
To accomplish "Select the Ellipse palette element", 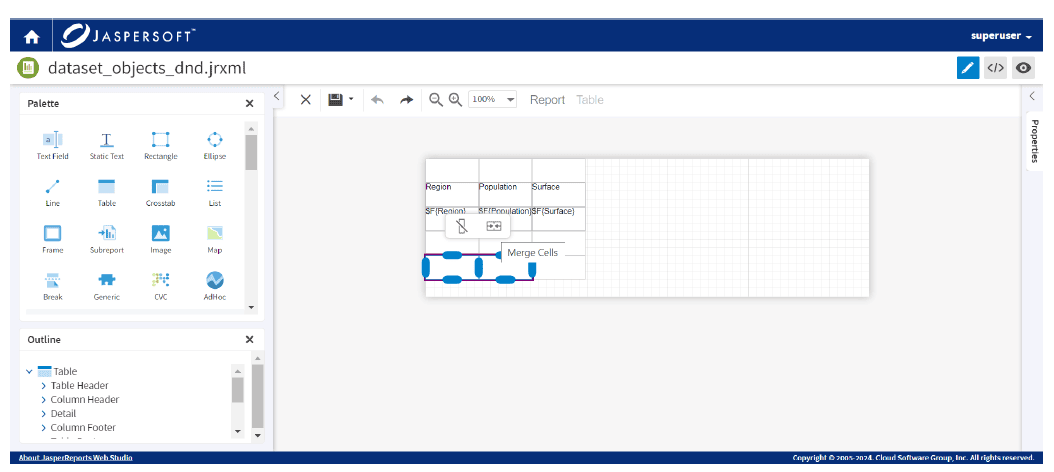I will 214,145.
